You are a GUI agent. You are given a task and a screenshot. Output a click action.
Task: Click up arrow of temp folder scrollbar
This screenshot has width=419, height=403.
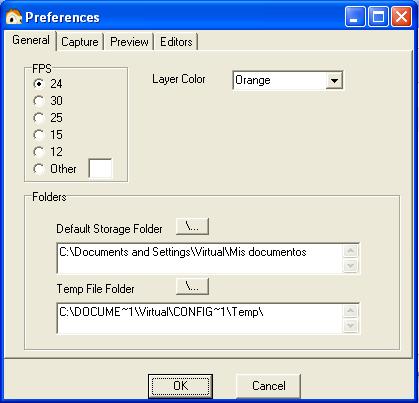(x=351, y=311)
